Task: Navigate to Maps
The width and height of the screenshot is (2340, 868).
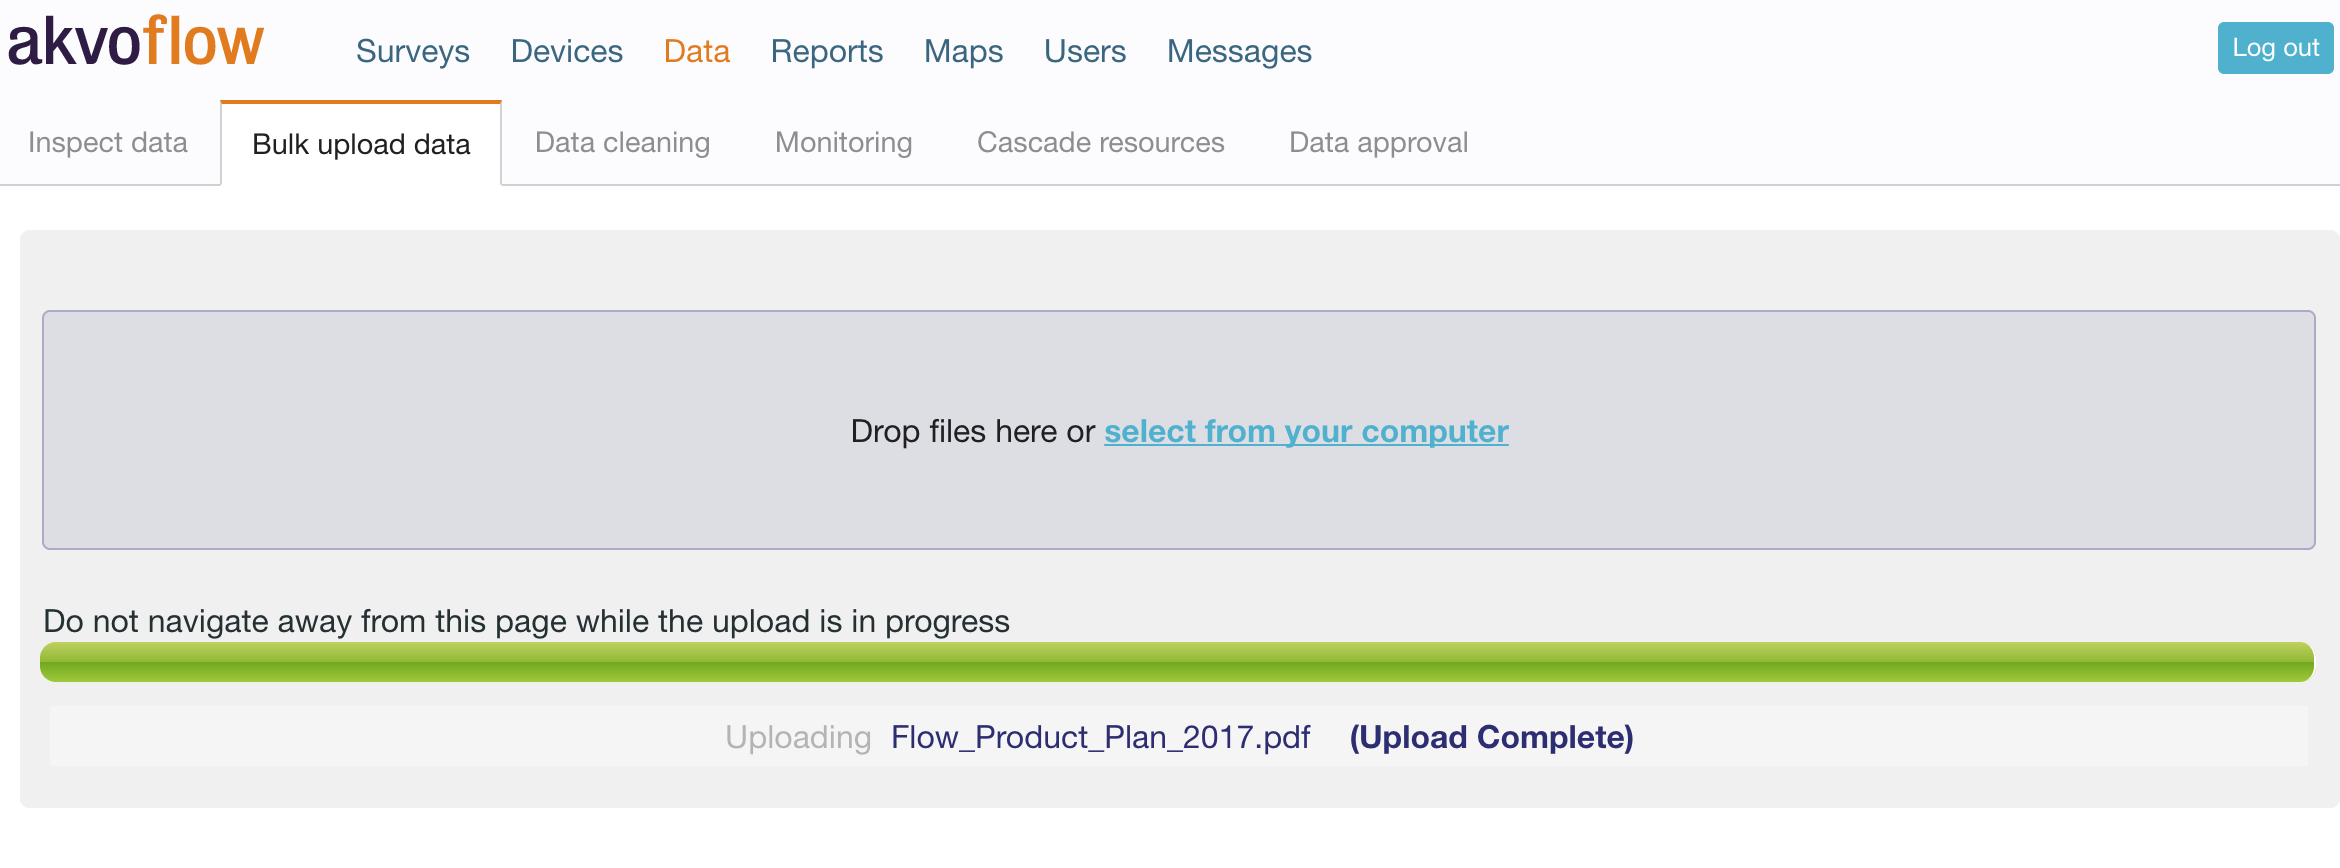Action: [964, 51]
